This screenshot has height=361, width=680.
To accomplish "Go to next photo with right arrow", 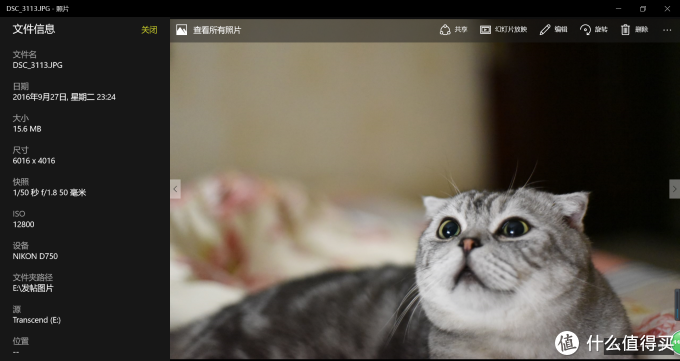I will (x=674, y=189).
